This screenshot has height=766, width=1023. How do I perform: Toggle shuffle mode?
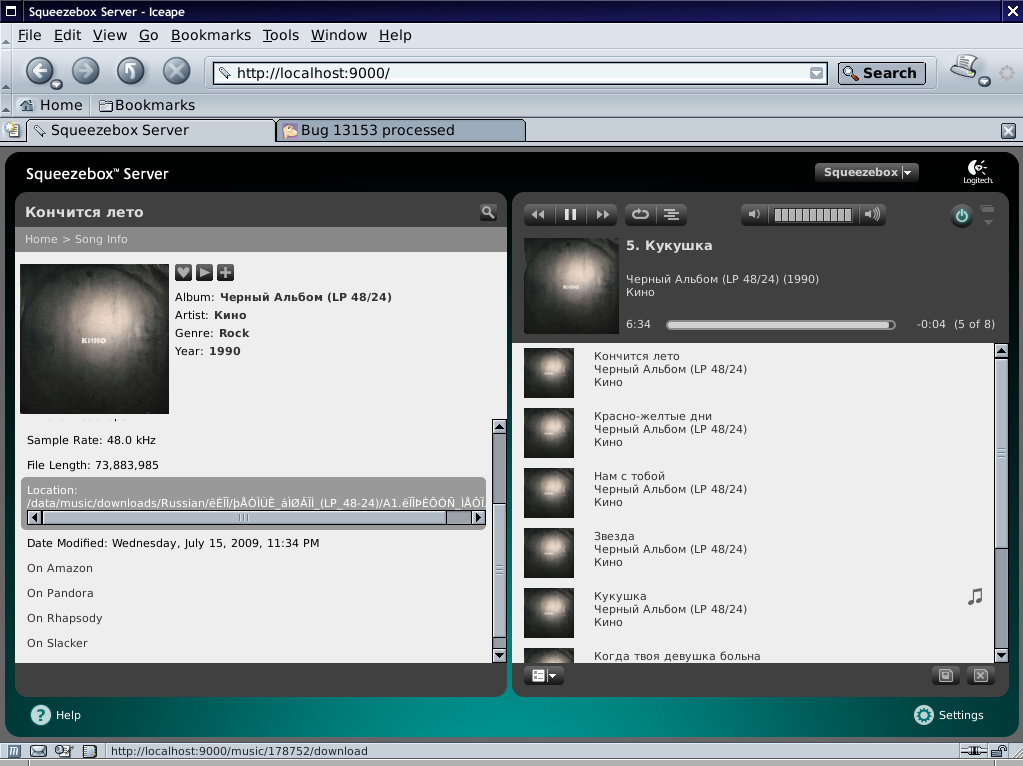click(672, 214)
